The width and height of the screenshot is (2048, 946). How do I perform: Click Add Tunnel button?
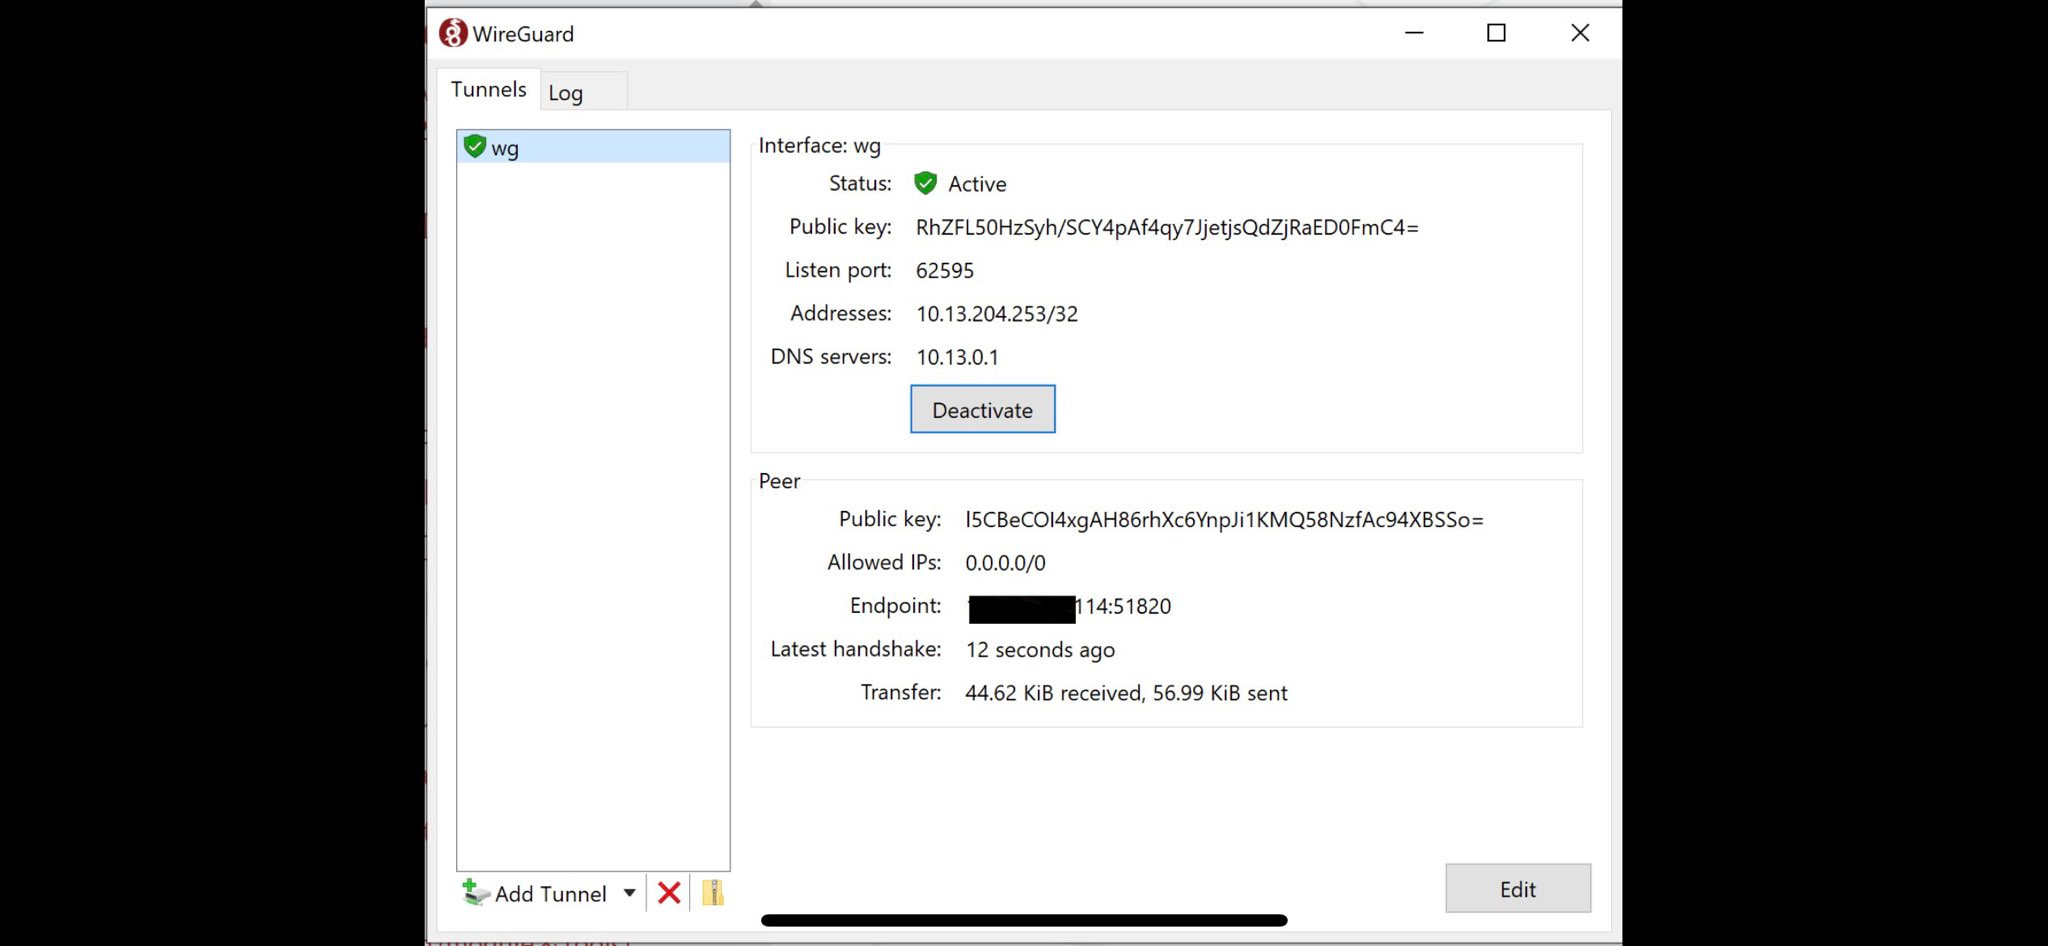click(535, 893)
